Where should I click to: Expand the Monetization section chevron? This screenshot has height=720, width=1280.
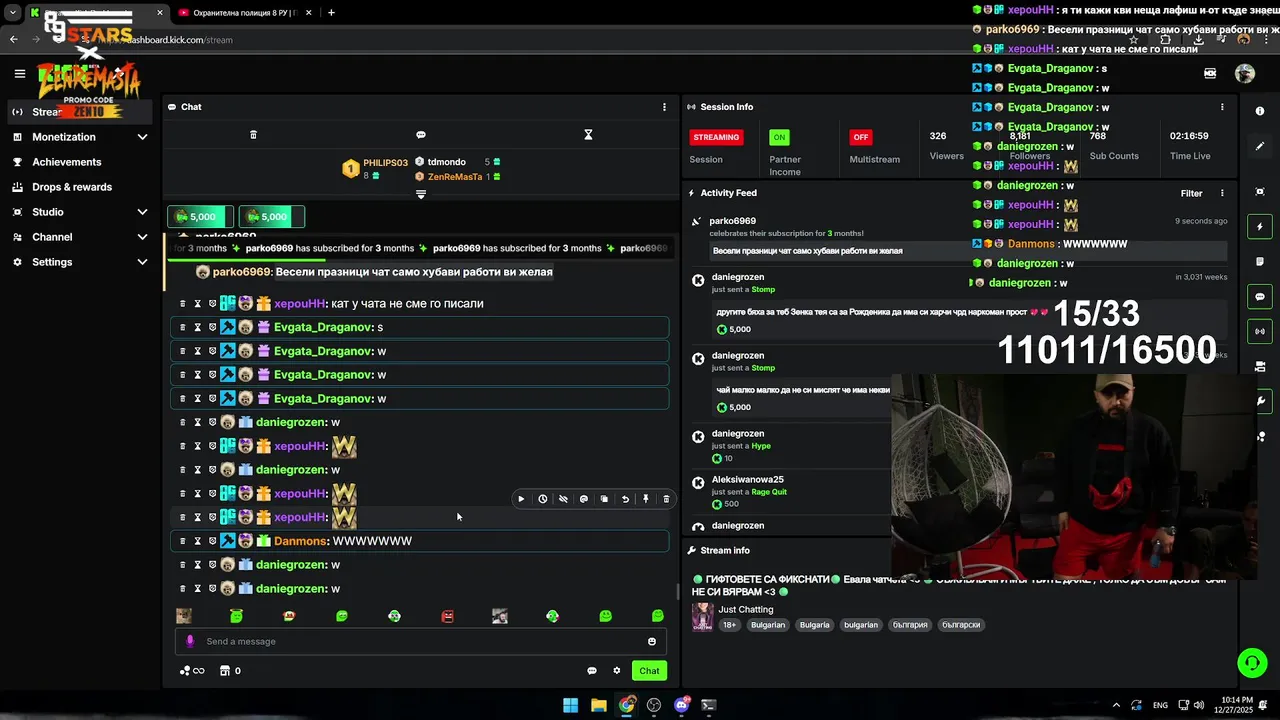pyautogui.click(x=142, y=137)
